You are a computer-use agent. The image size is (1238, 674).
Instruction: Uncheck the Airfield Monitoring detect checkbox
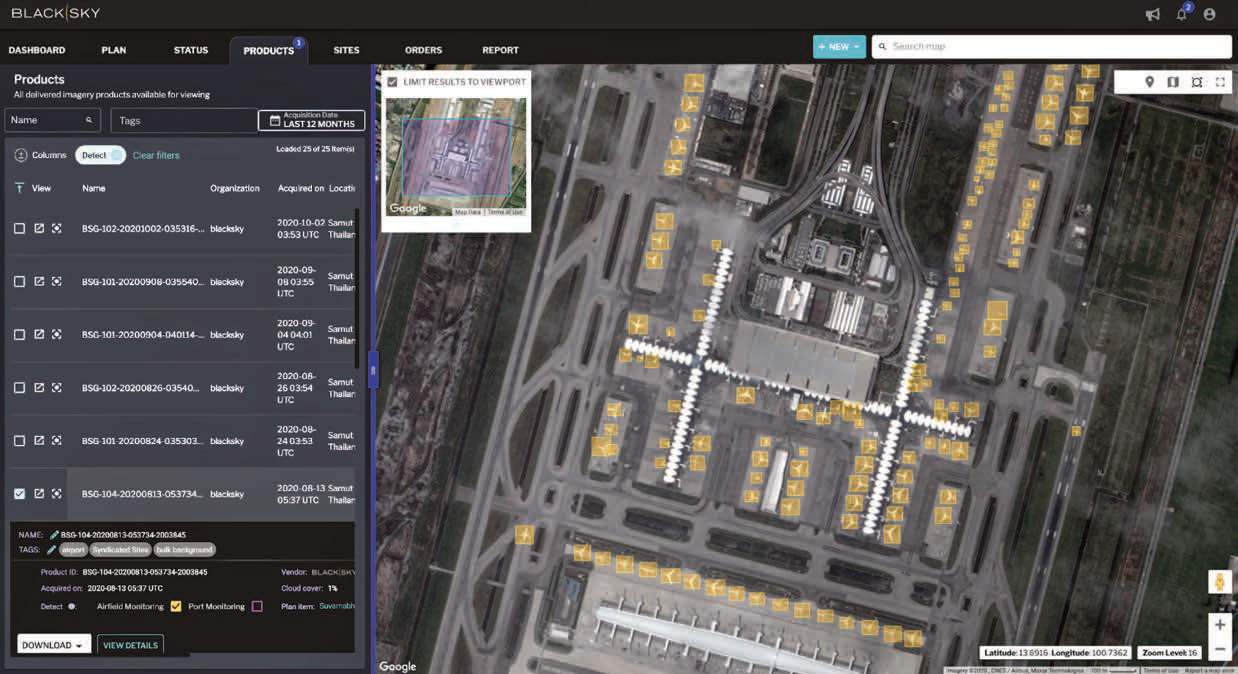(176, 606)
